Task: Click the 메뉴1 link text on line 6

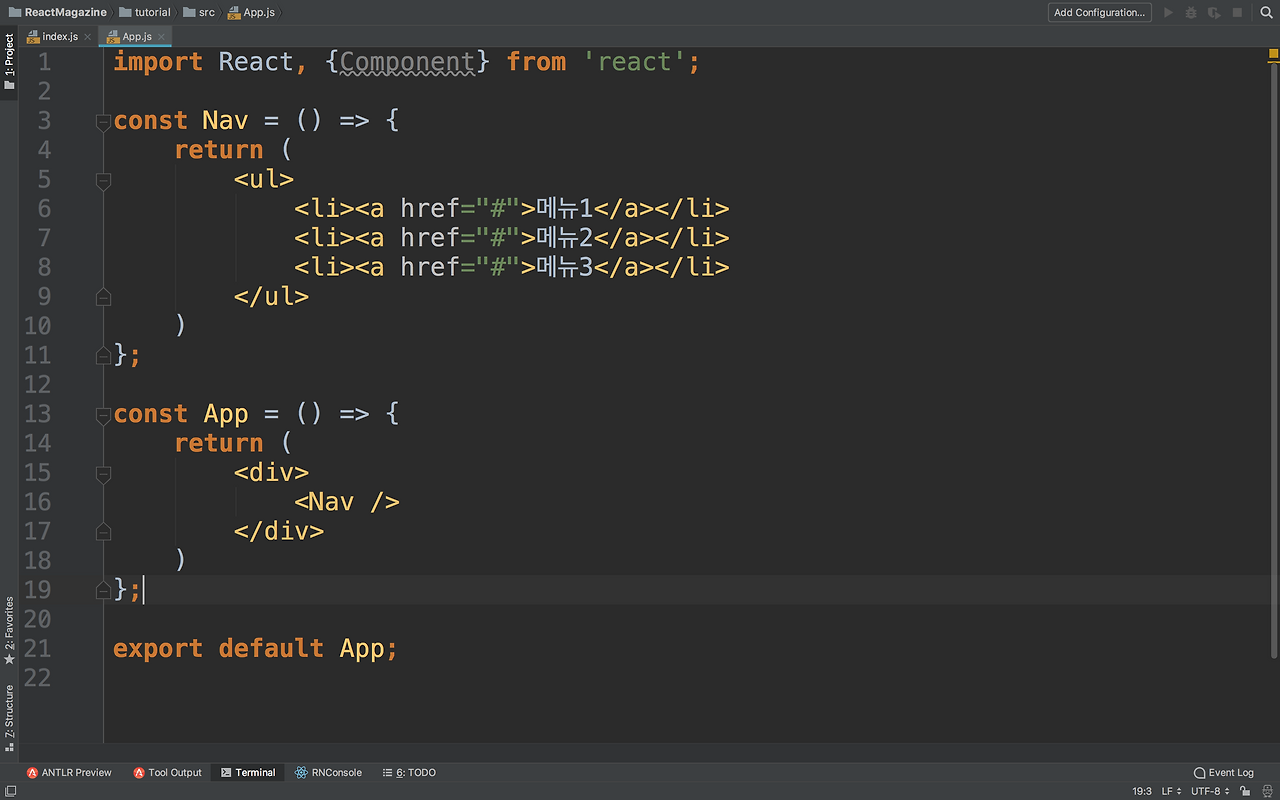Action: tap(564, 208)
